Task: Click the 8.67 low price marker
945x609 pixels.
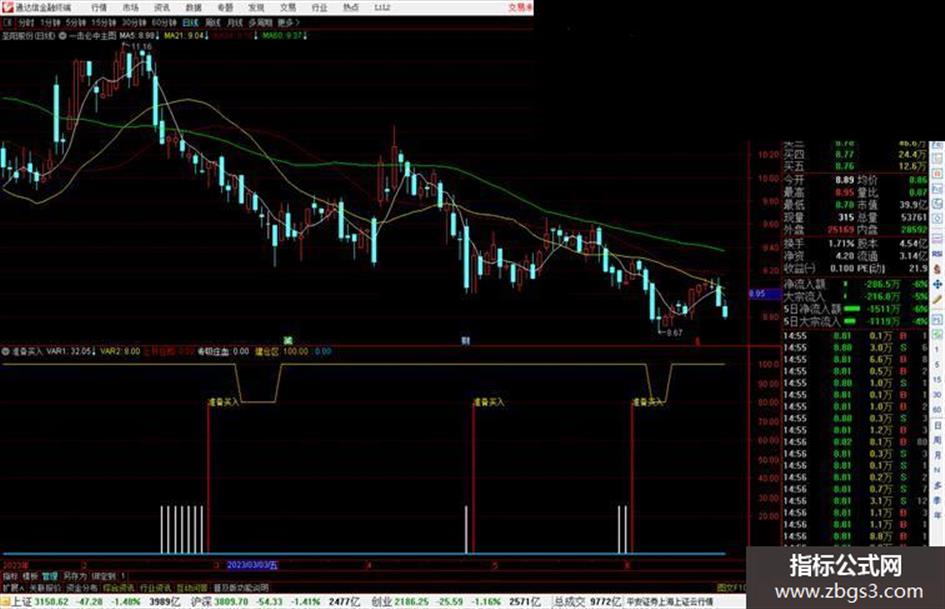Action: coord(673,332)
